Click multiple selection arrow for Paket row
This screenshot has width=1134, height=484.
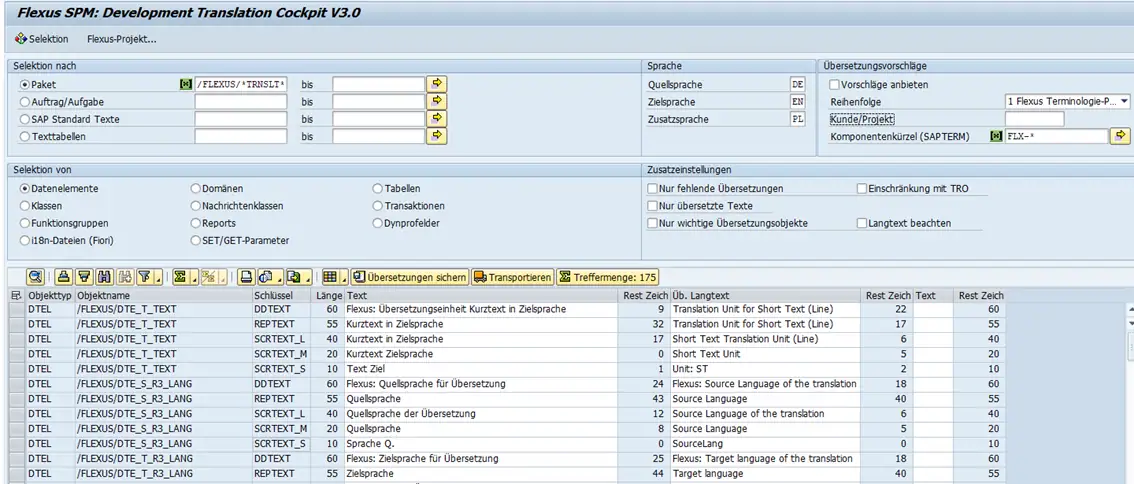[x=436, y=84]
